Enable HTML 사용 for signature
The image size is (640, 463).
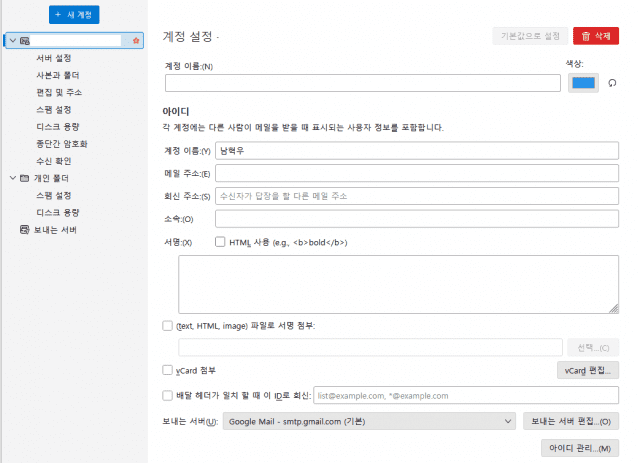[220, 242]
